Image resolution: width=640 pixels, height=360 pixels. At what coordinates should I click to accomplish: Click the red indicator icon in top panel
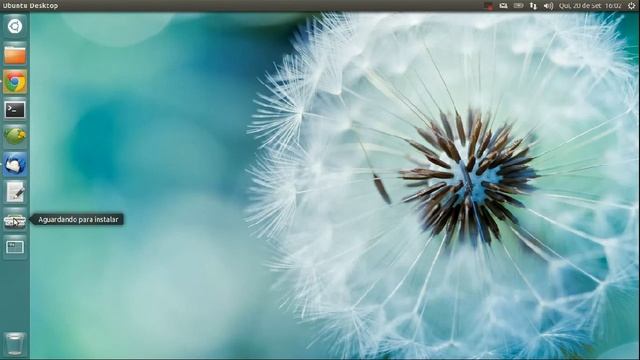pyautogui.click(x=489, y=6)
